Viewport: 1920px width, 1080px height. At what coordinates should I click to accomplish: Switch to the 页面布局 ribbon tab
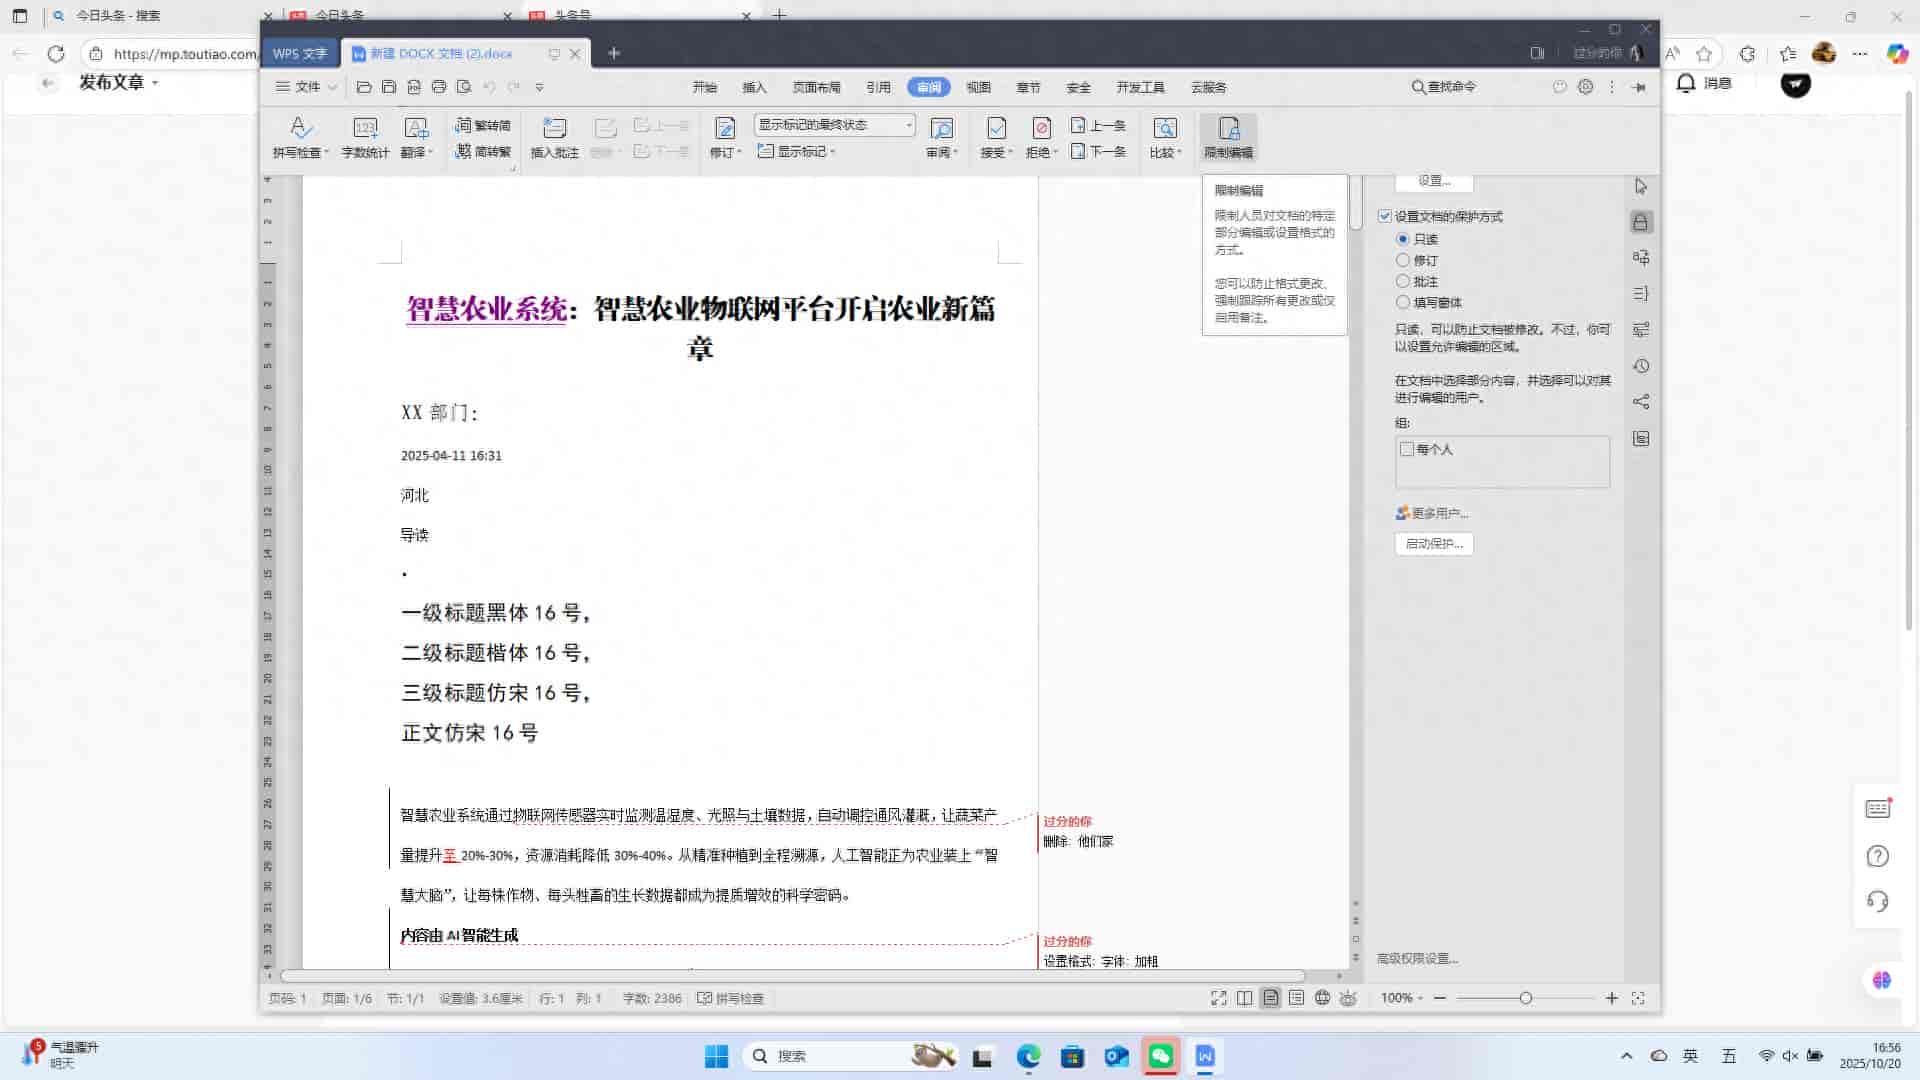click(x=816, y=87)
